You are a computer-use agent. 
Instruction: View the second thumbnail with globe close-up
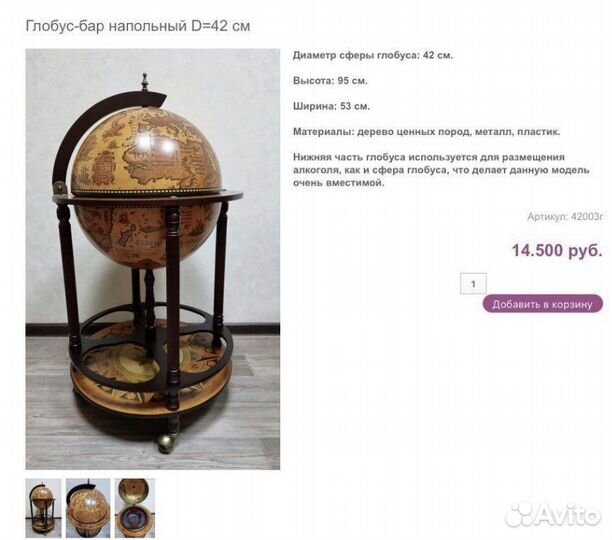(88, 508)
